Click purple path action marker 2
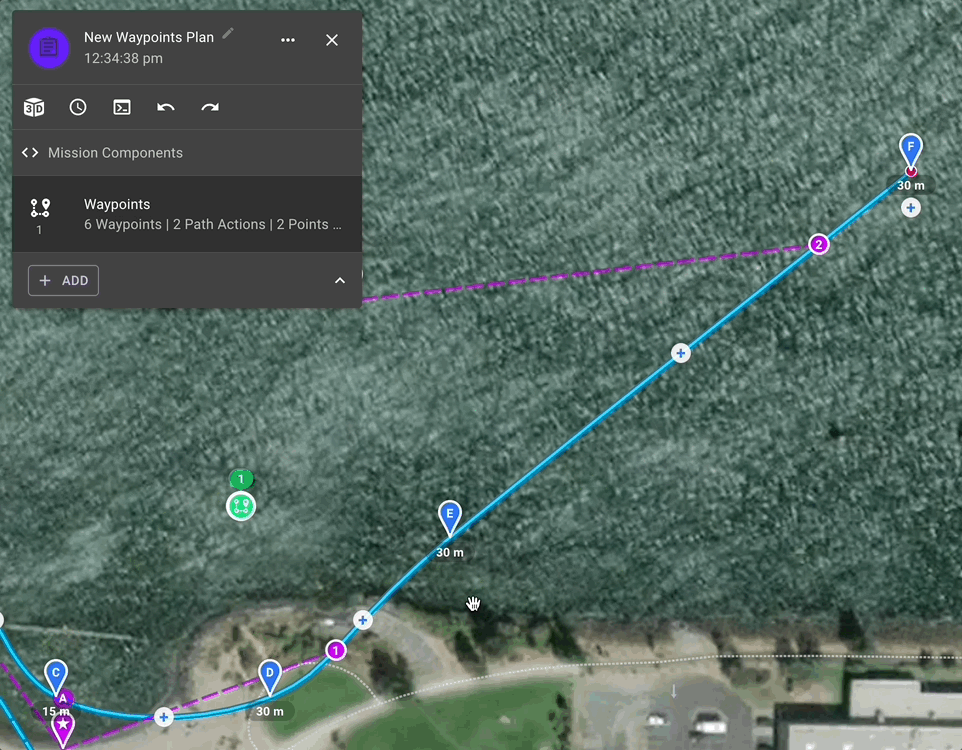This screenshot has width=962, height=750. 818,244
